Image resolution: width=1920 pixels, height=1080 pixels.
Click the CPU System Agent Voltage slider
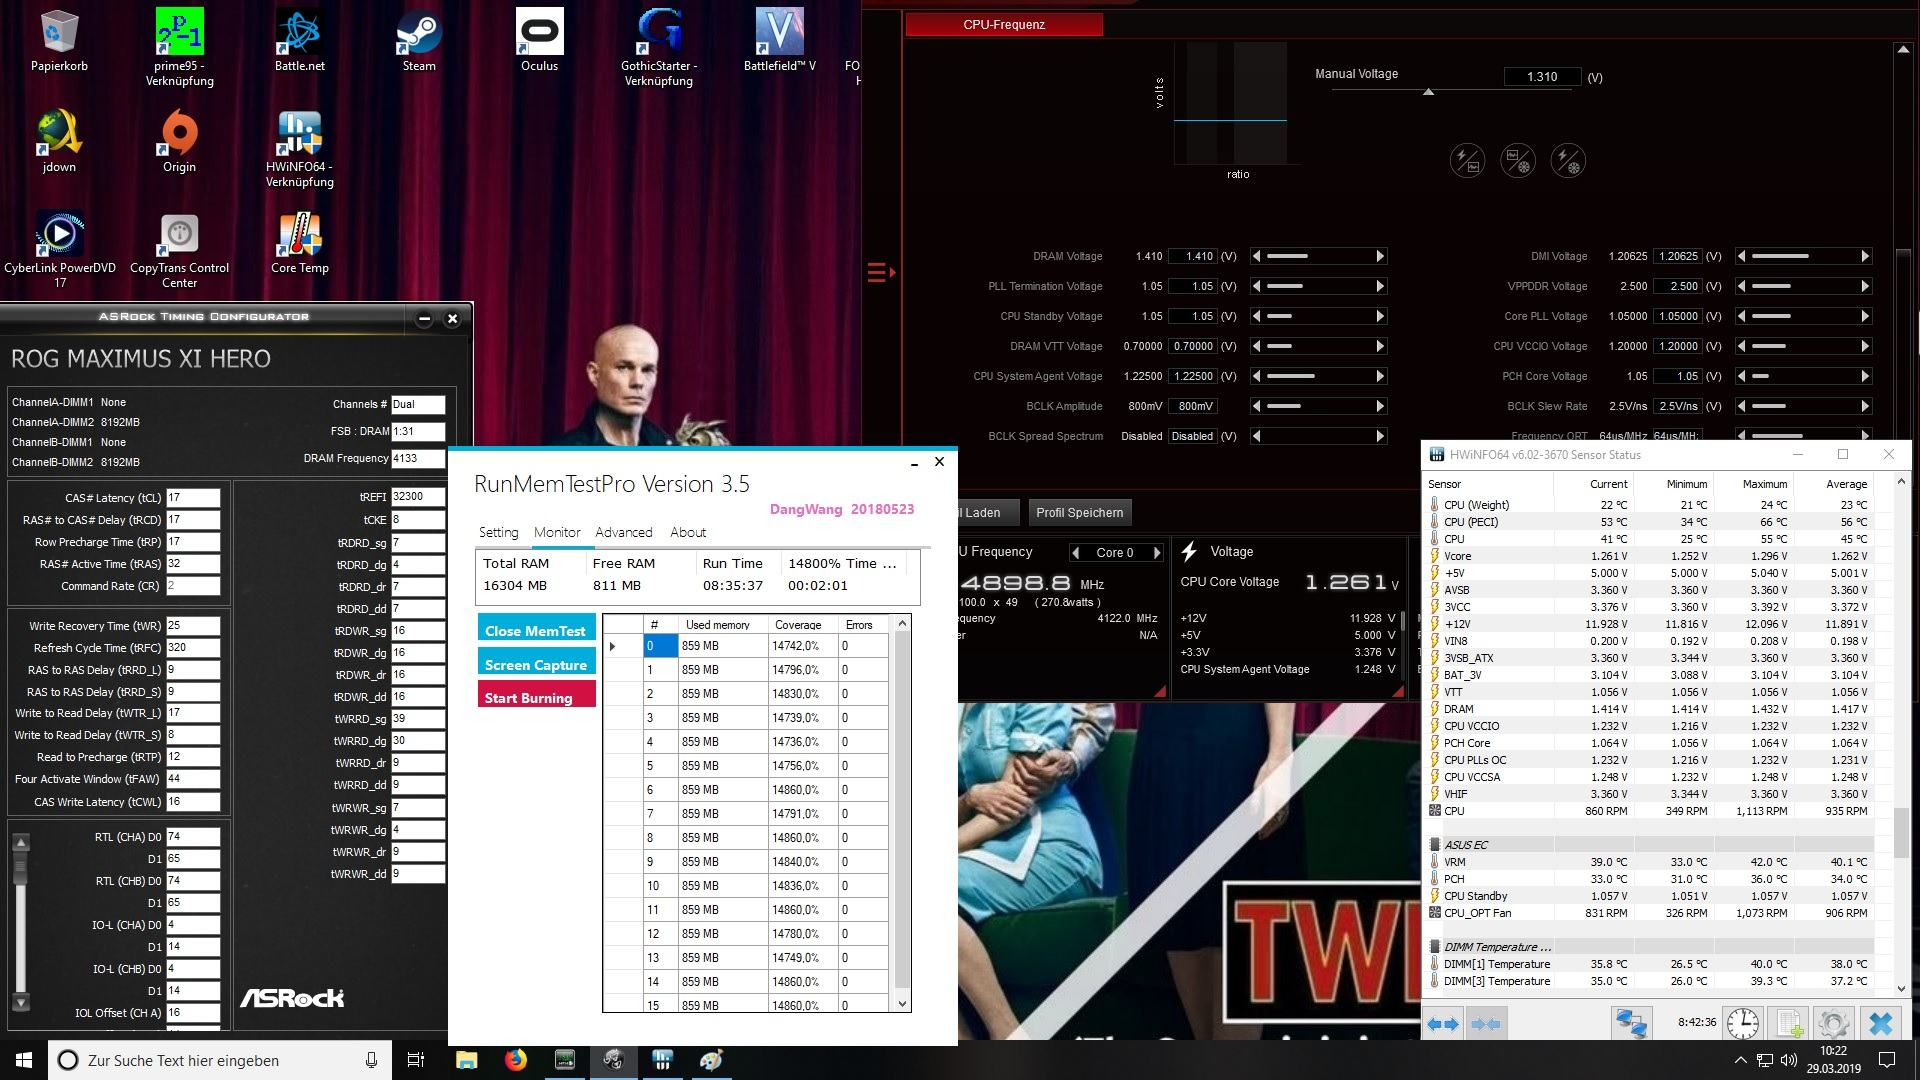(1319, 376)
